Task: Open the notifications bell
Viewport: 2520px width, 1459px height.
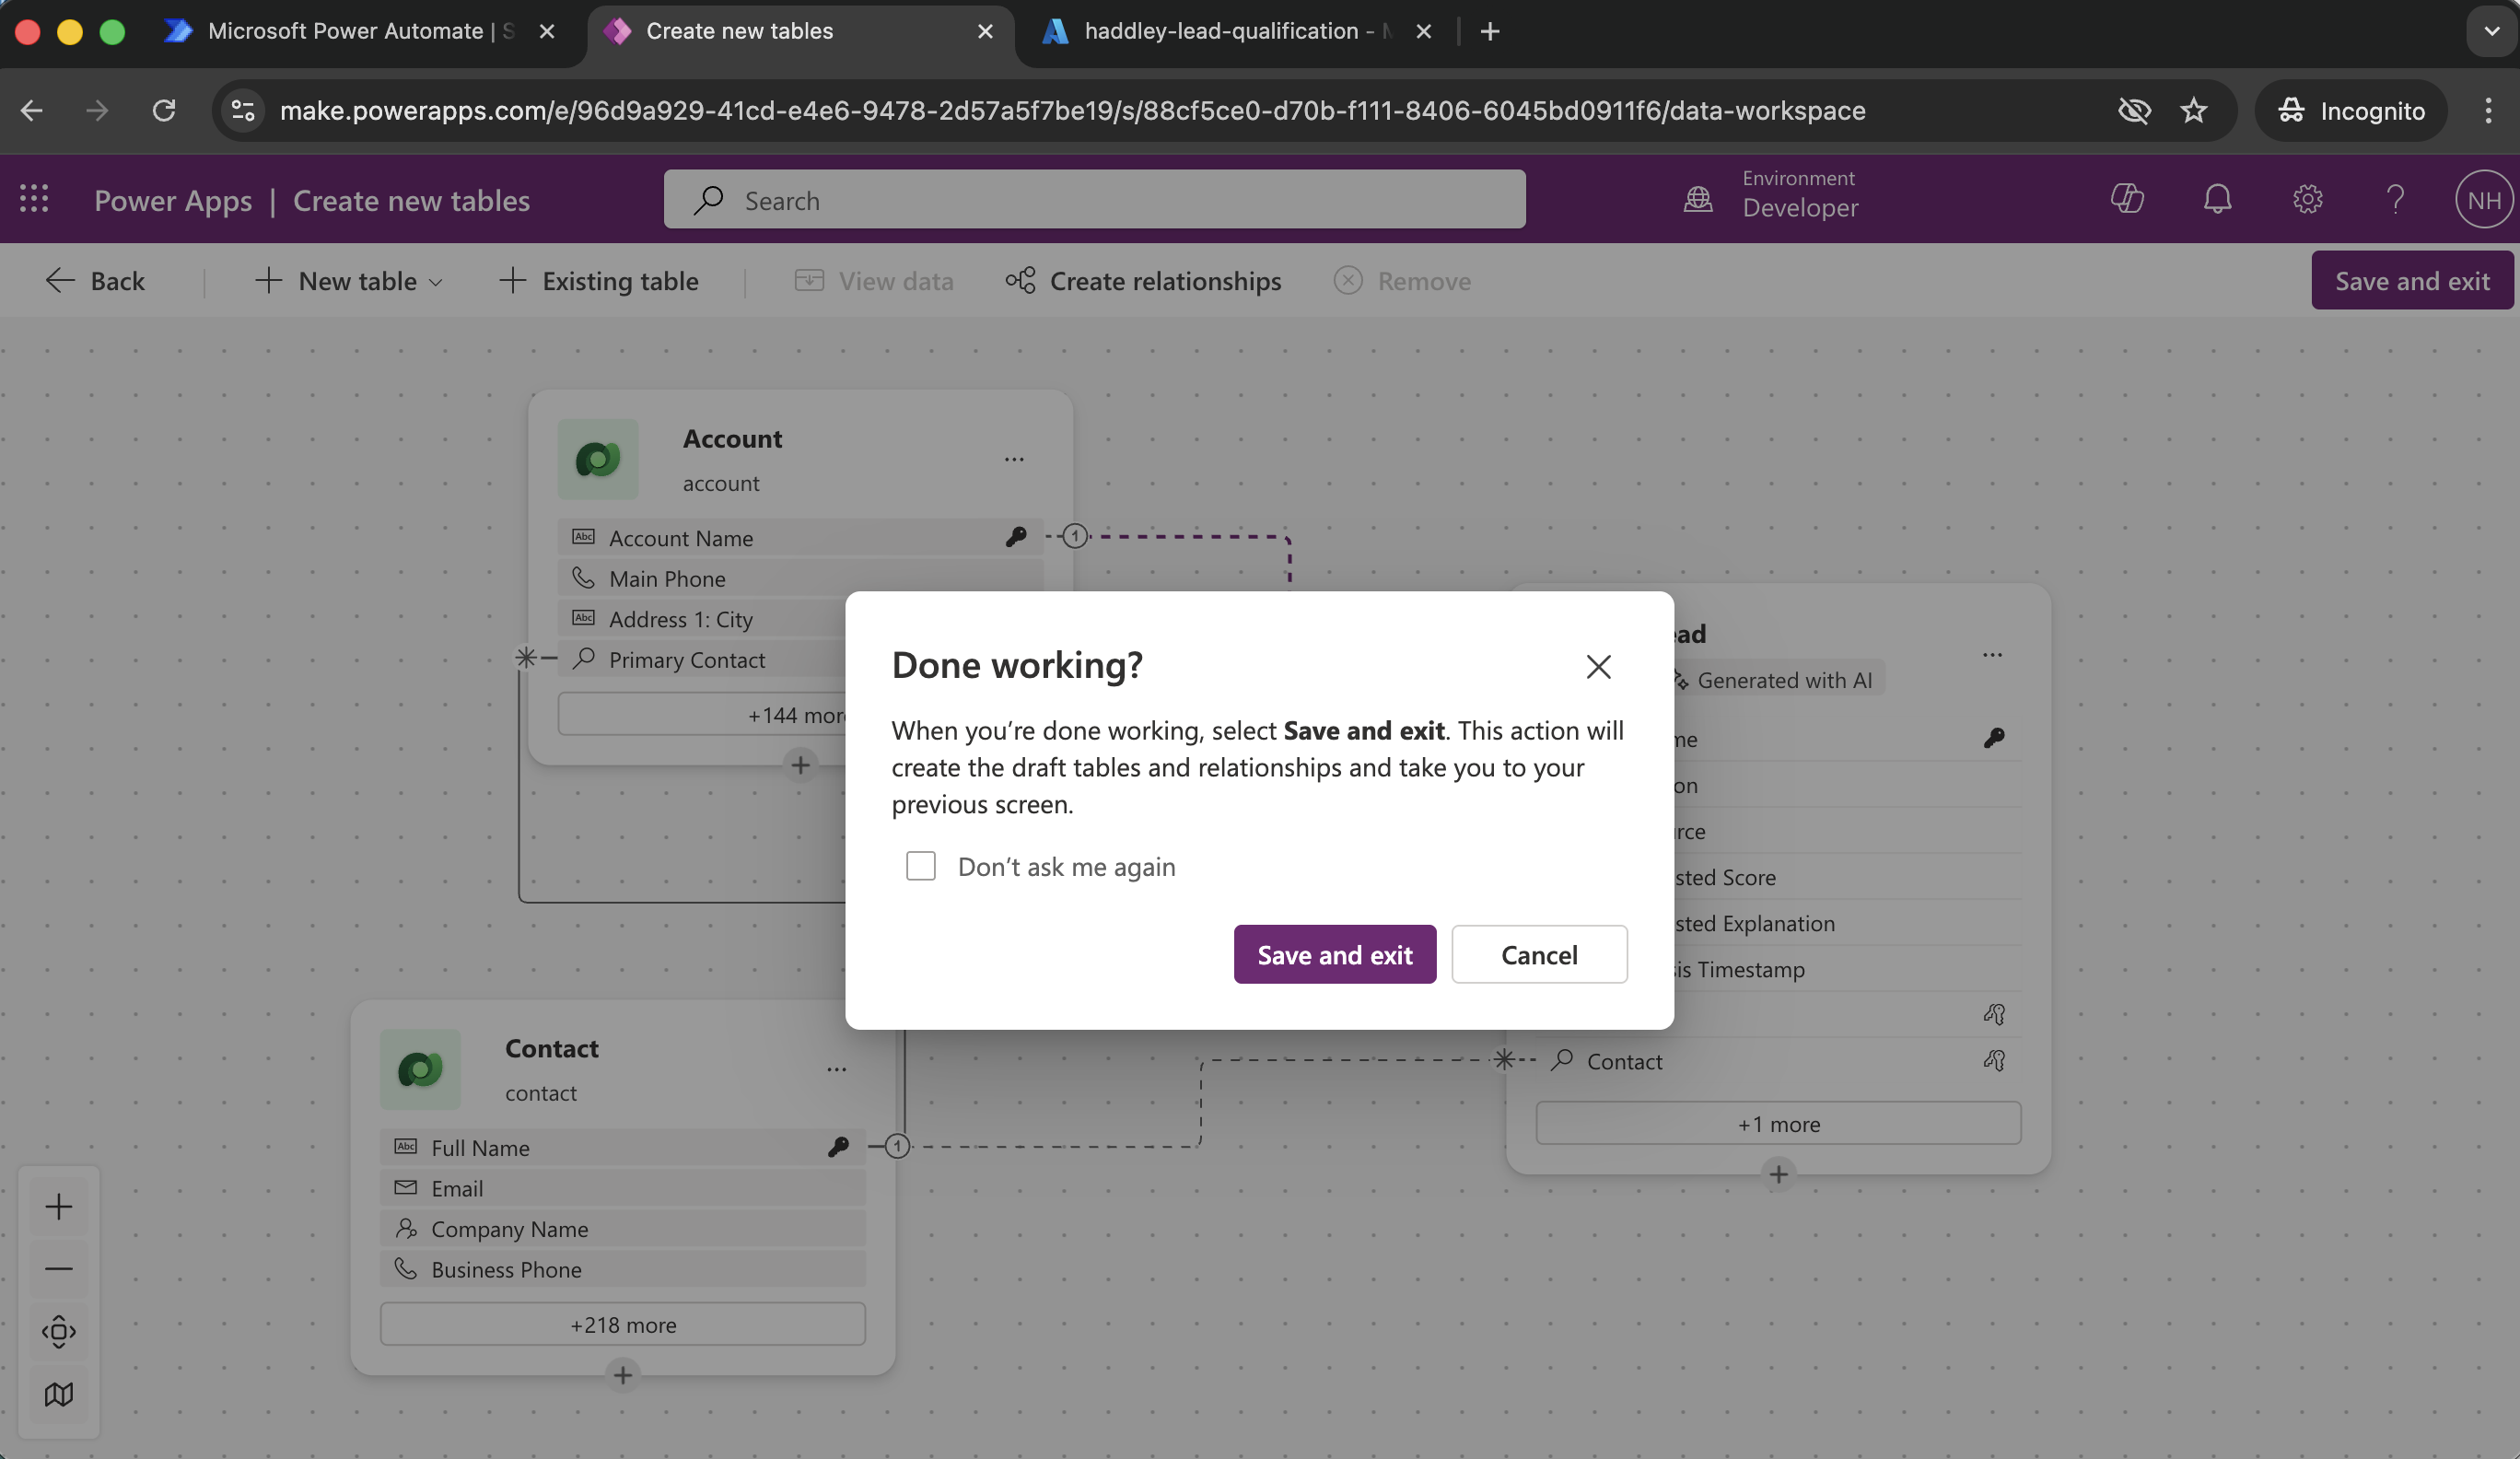Action: click(2217, 199)
